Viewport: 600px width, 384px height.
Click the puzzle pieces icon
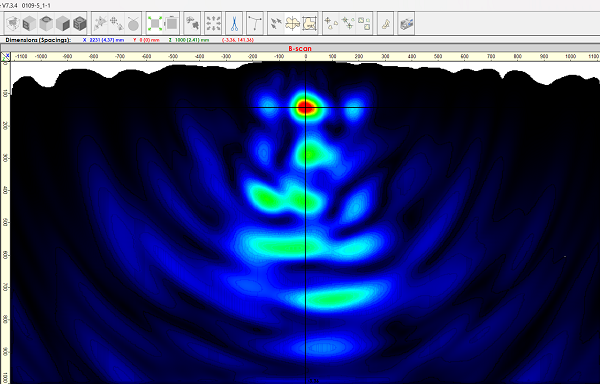pos(192,24)
